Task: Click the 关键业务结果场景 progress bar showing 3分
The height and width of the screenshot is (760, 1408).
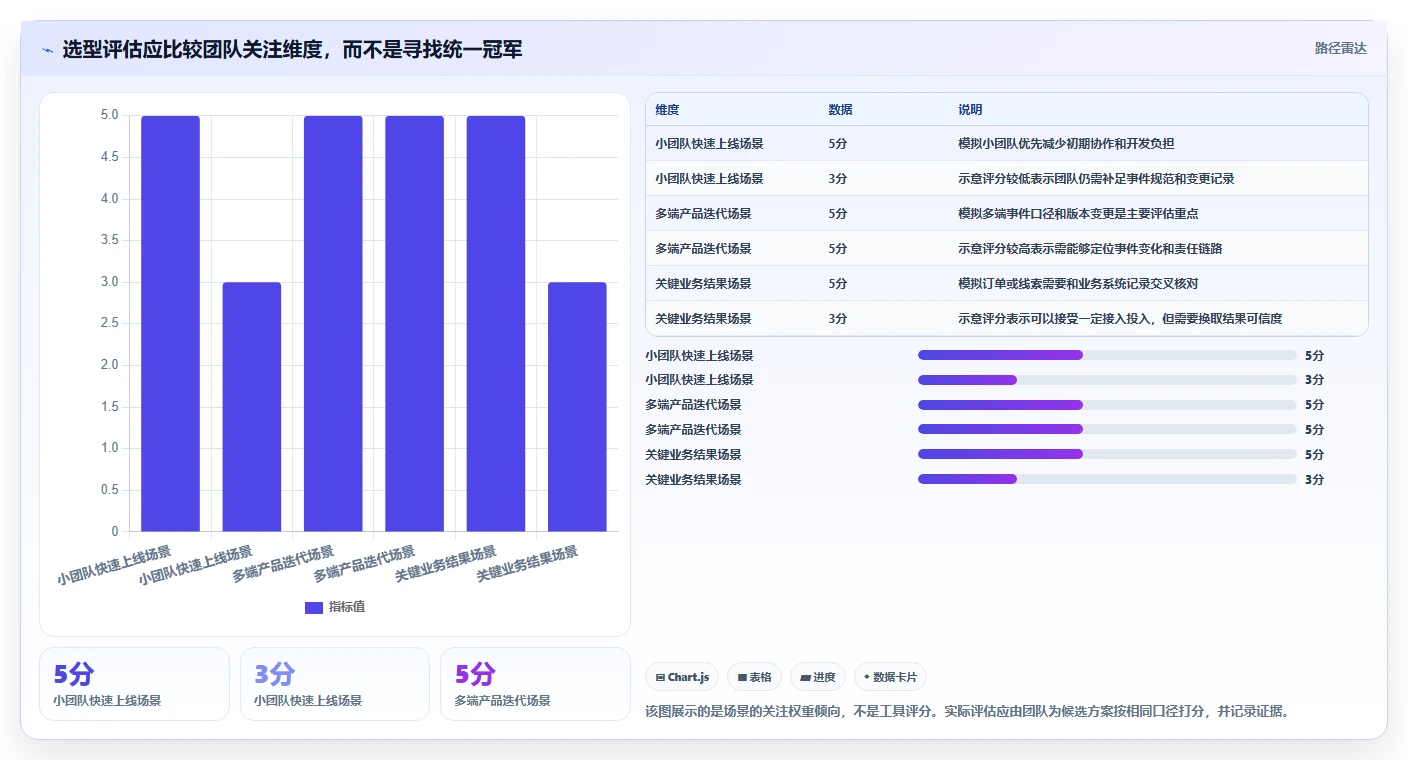Action: point(1107,479)
